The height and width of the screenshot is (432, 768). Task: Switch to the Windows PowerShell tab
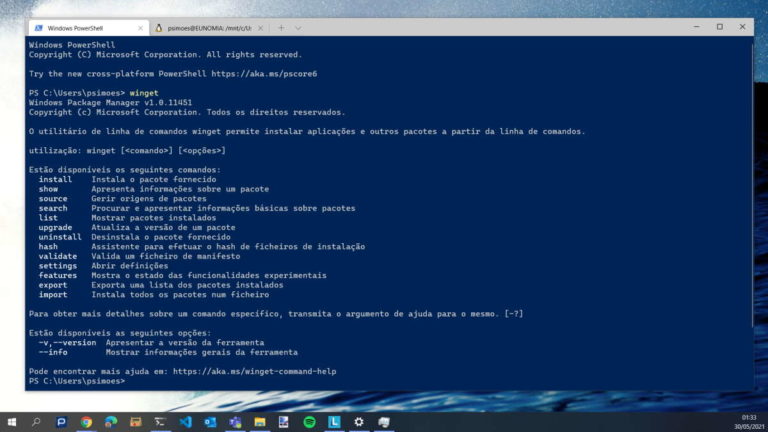click(80, 27)
